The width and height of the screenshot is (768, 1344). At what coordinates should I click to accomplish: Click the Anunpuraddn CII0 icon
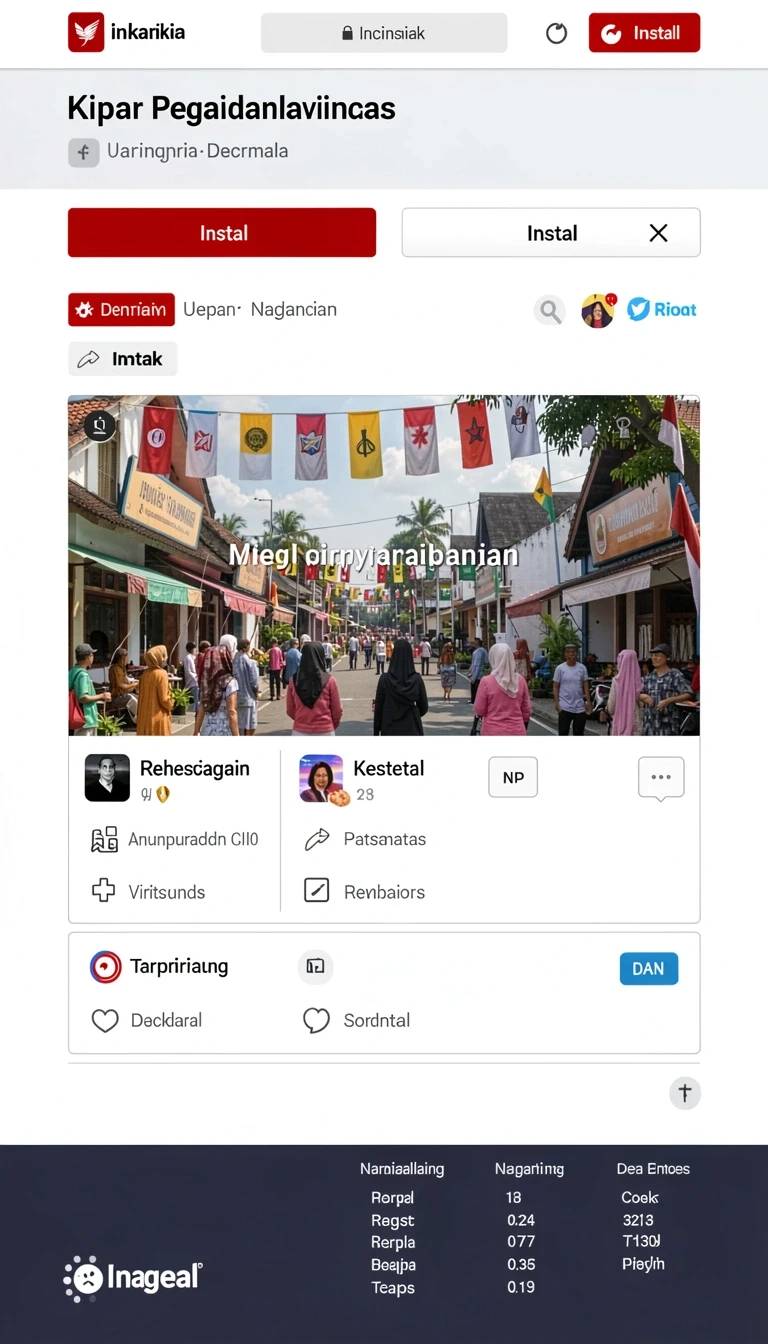(104, 840)
